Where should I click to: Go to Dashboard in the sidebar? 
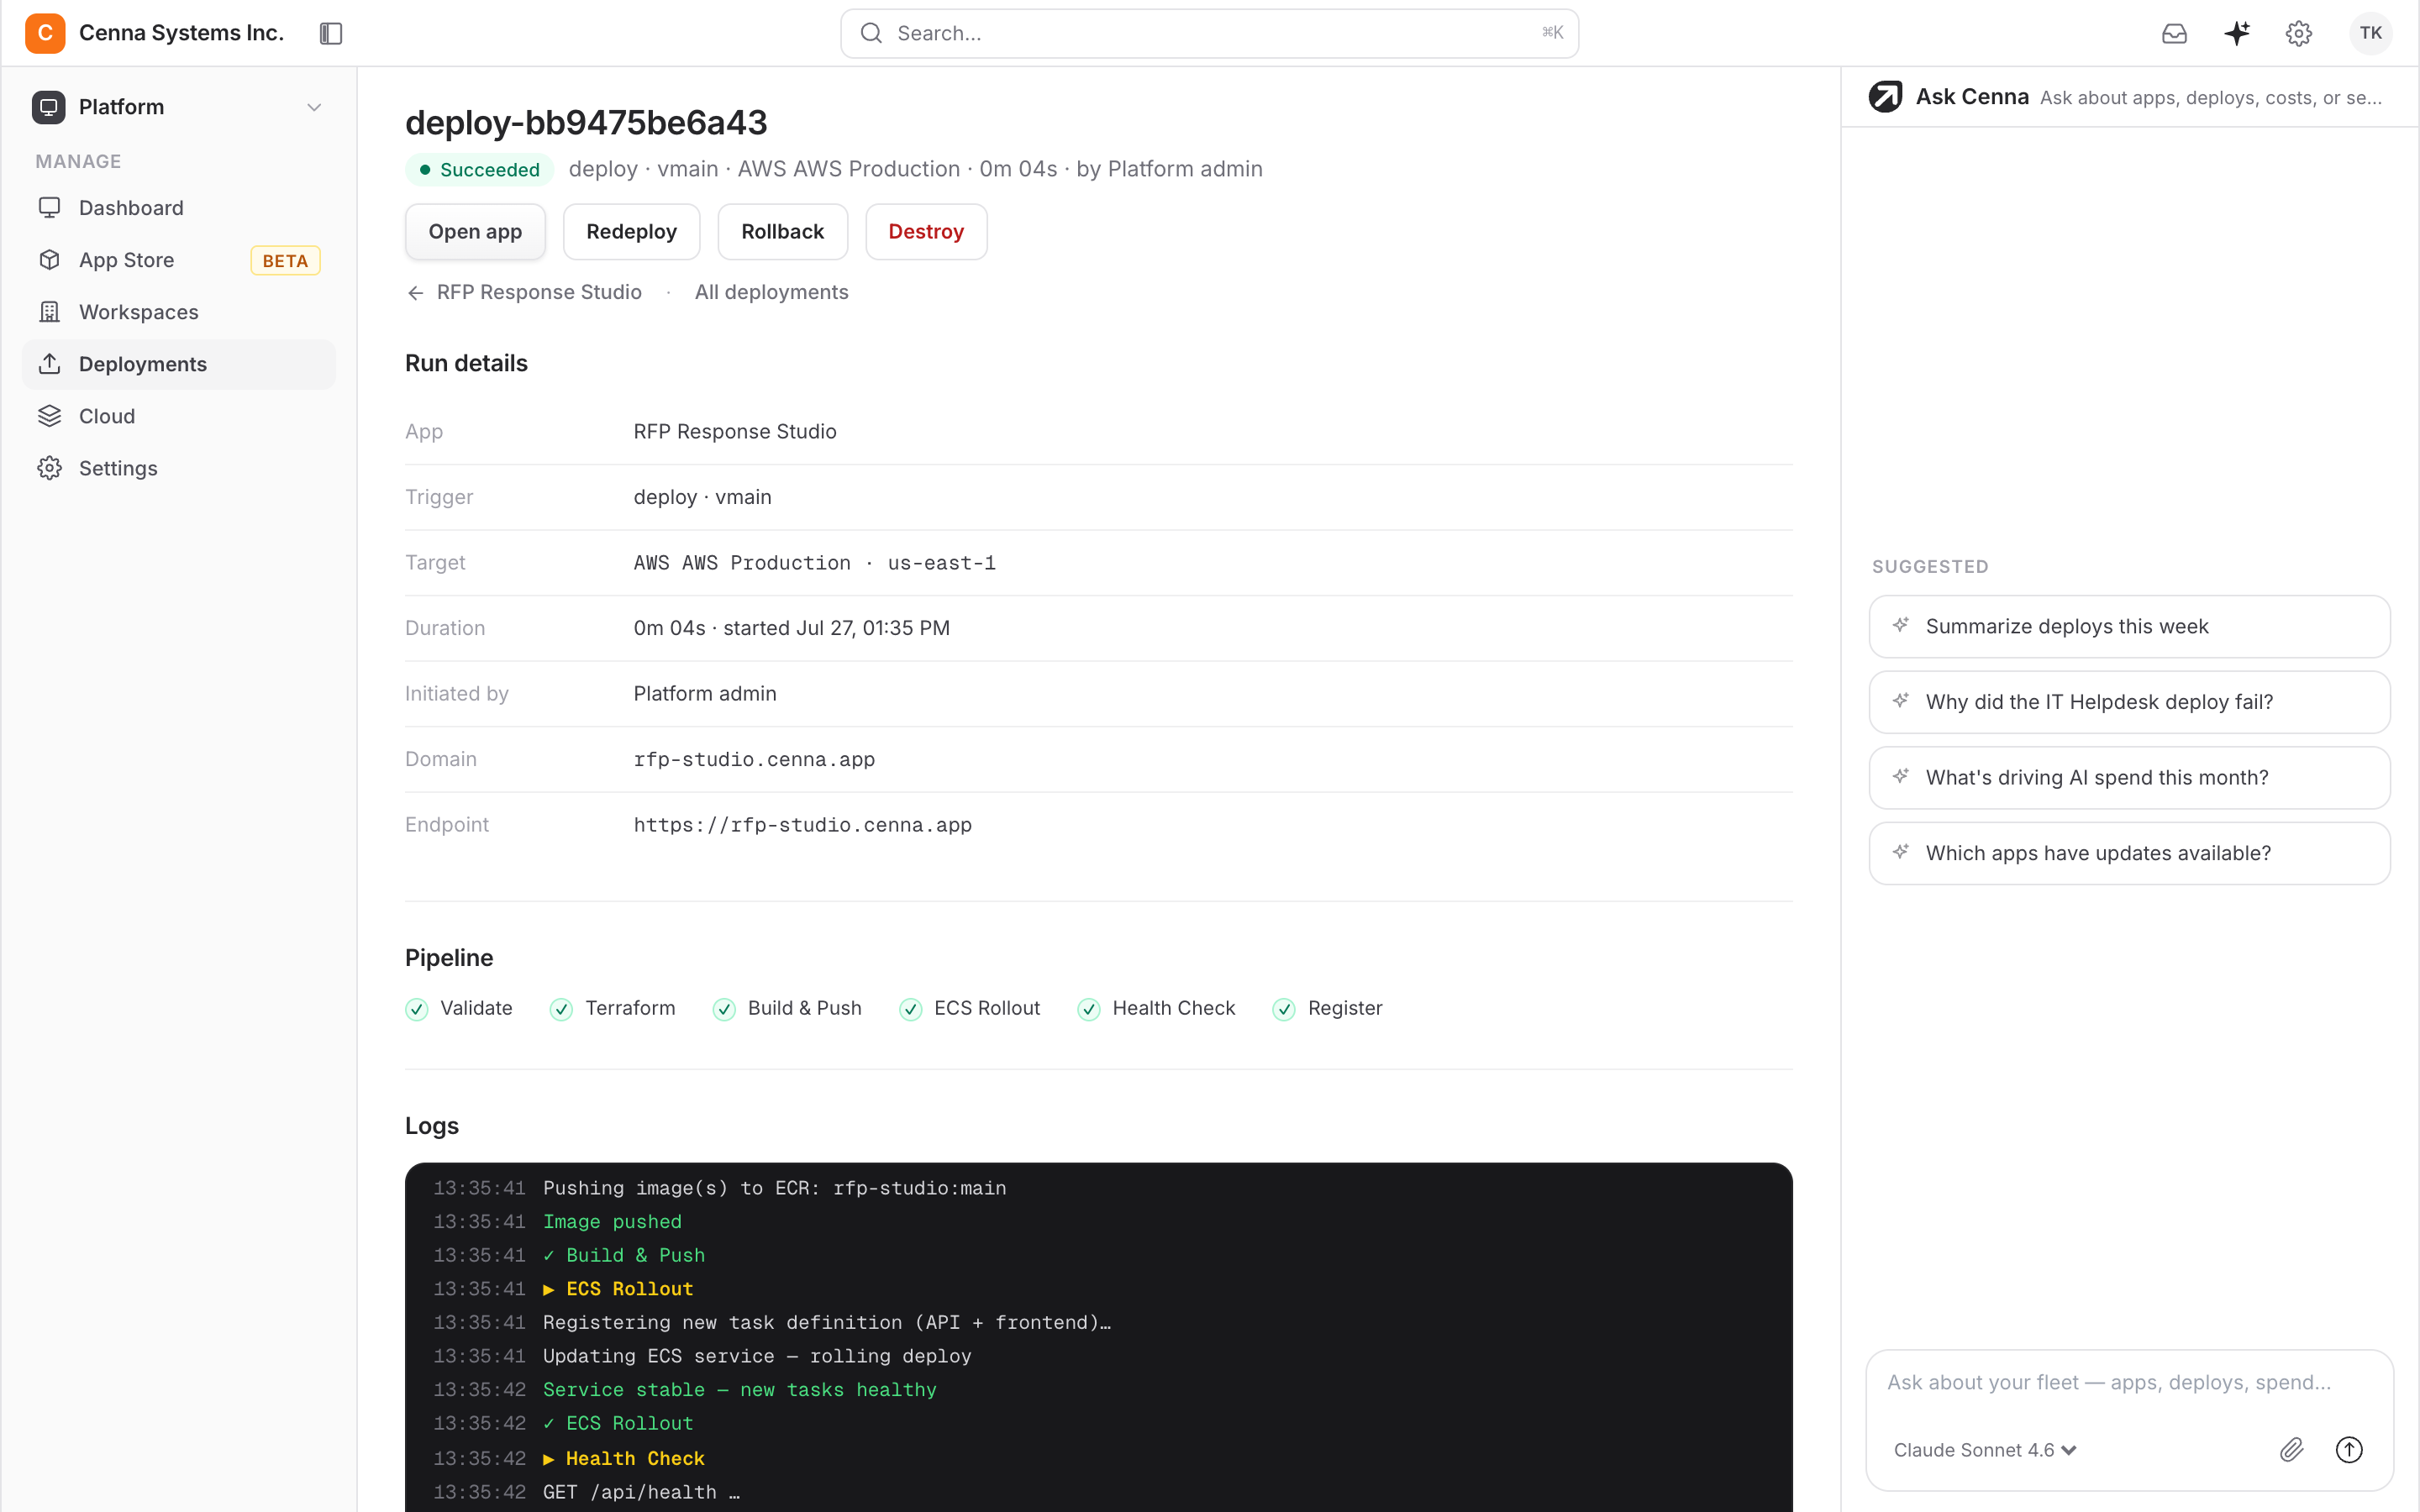[179, 208]
